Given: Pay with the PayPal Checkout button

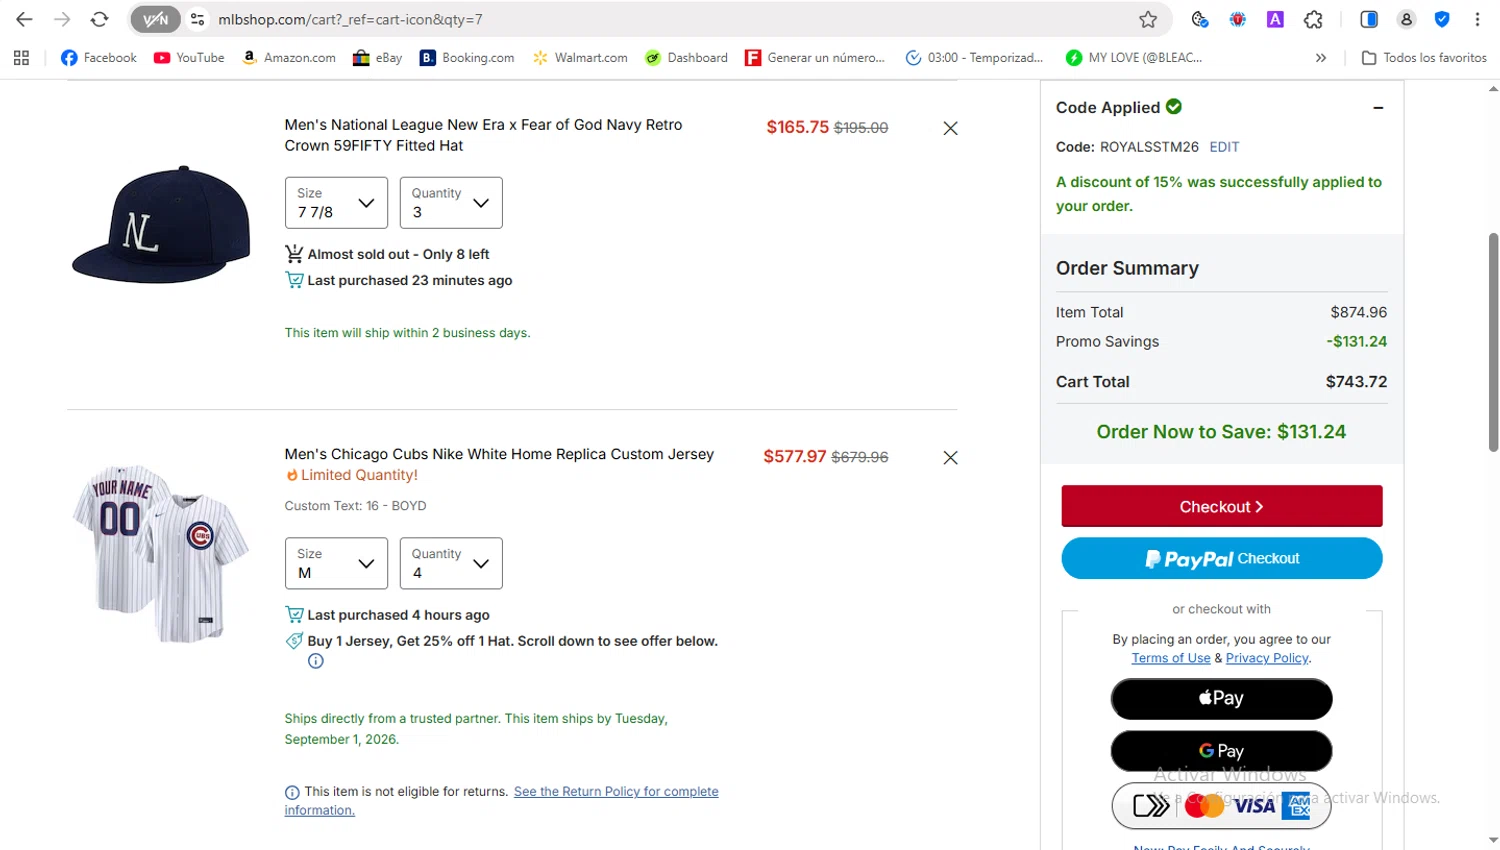Looking at the screenshot, I should coord(1221,558).
